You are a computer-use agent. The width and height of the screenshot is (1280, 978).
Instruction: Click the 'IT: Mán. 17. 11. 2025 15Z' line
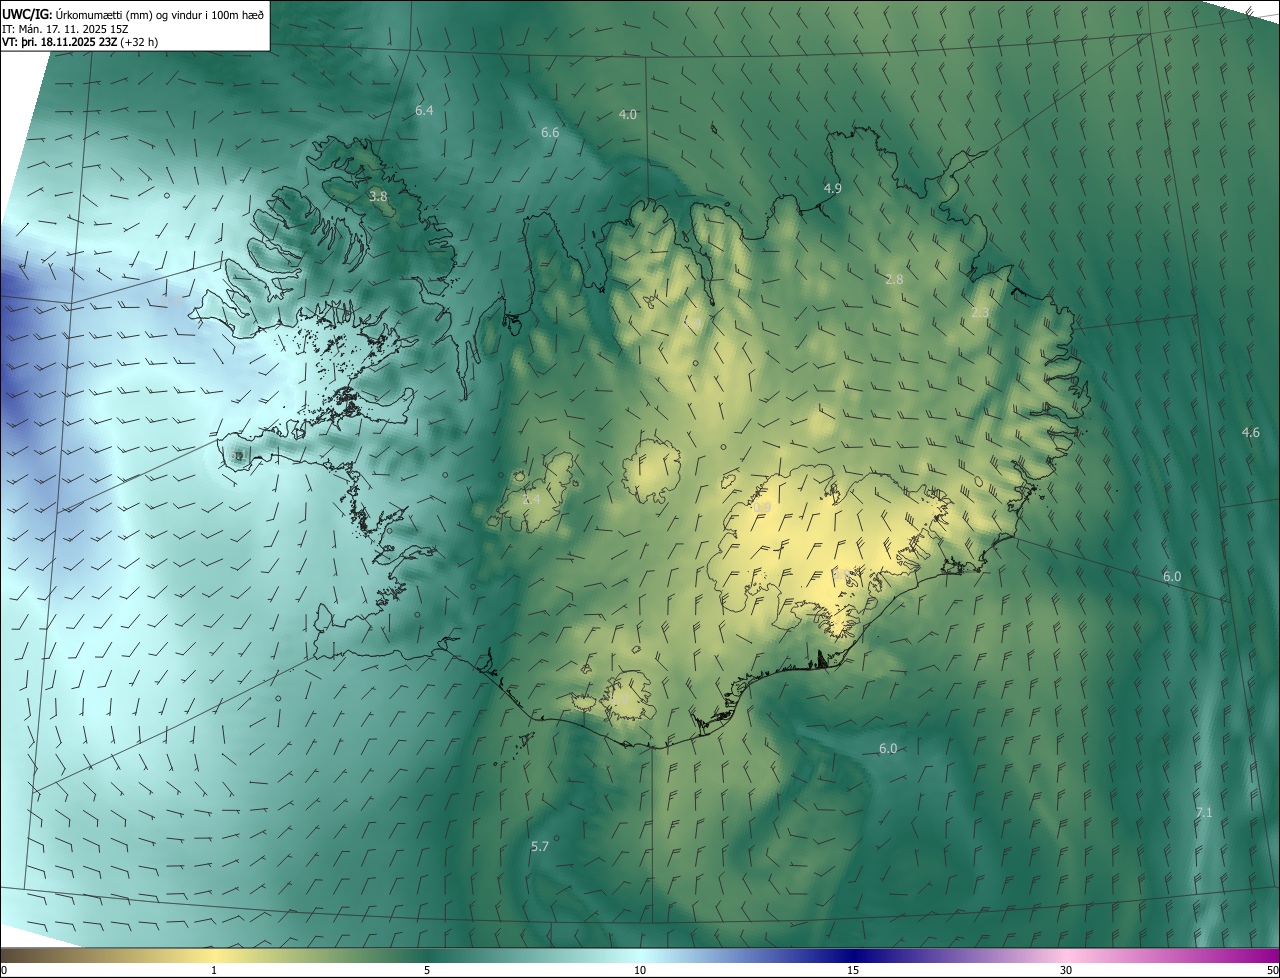click(66, 29)
